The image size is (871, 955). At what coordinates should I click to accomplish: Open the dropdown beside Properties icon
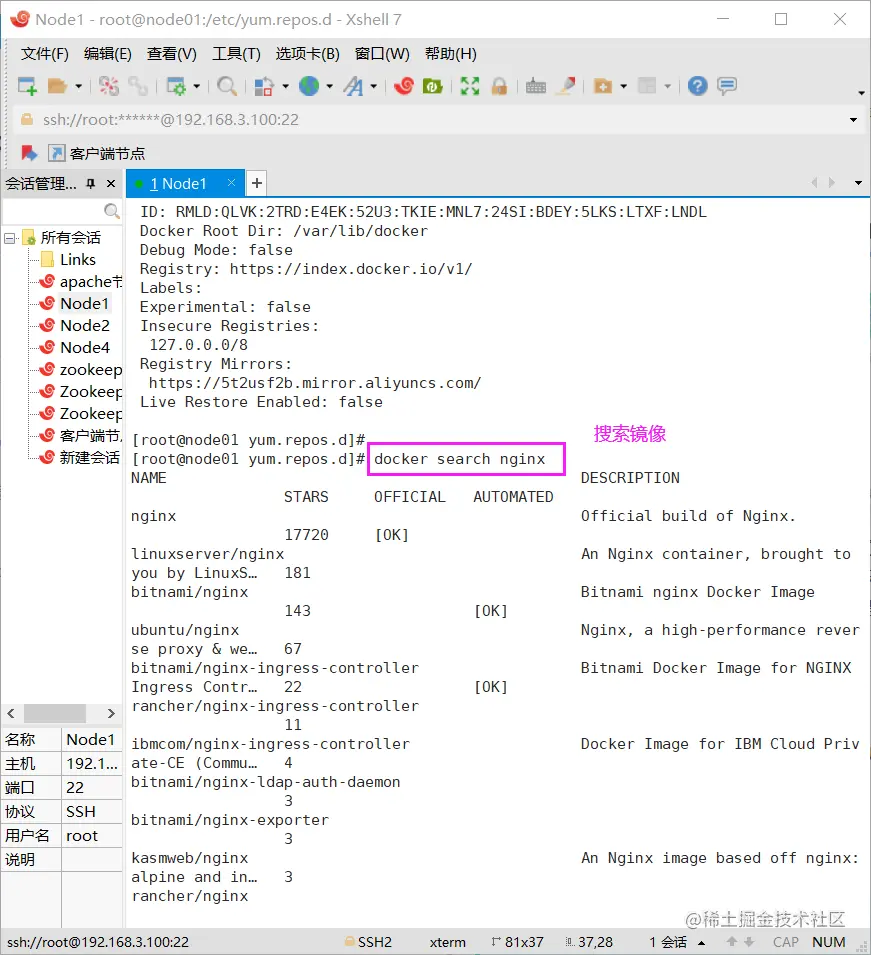tap(196, 86)
